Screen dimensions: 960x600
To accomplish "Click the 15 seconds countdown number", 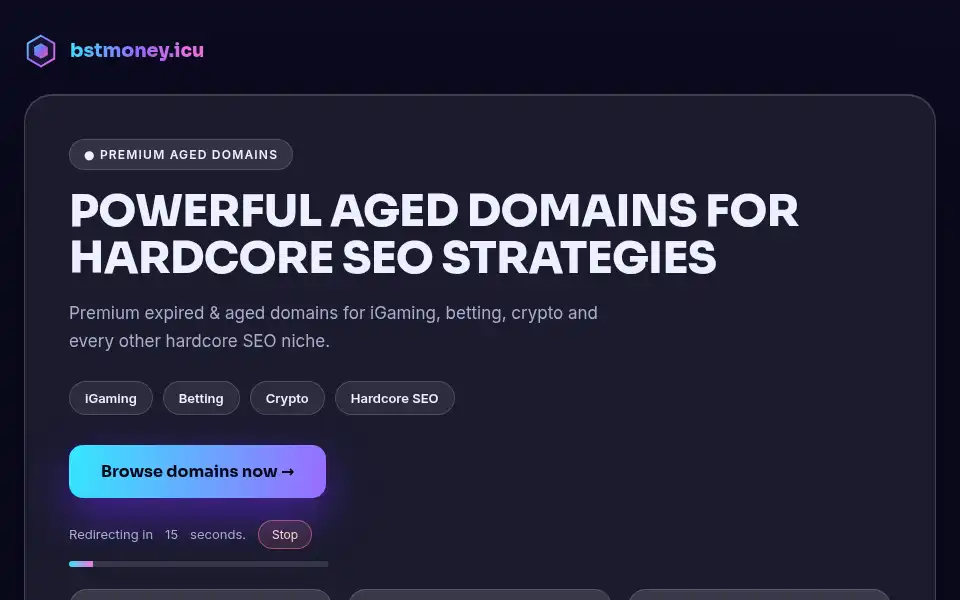I will click(171, 534).
